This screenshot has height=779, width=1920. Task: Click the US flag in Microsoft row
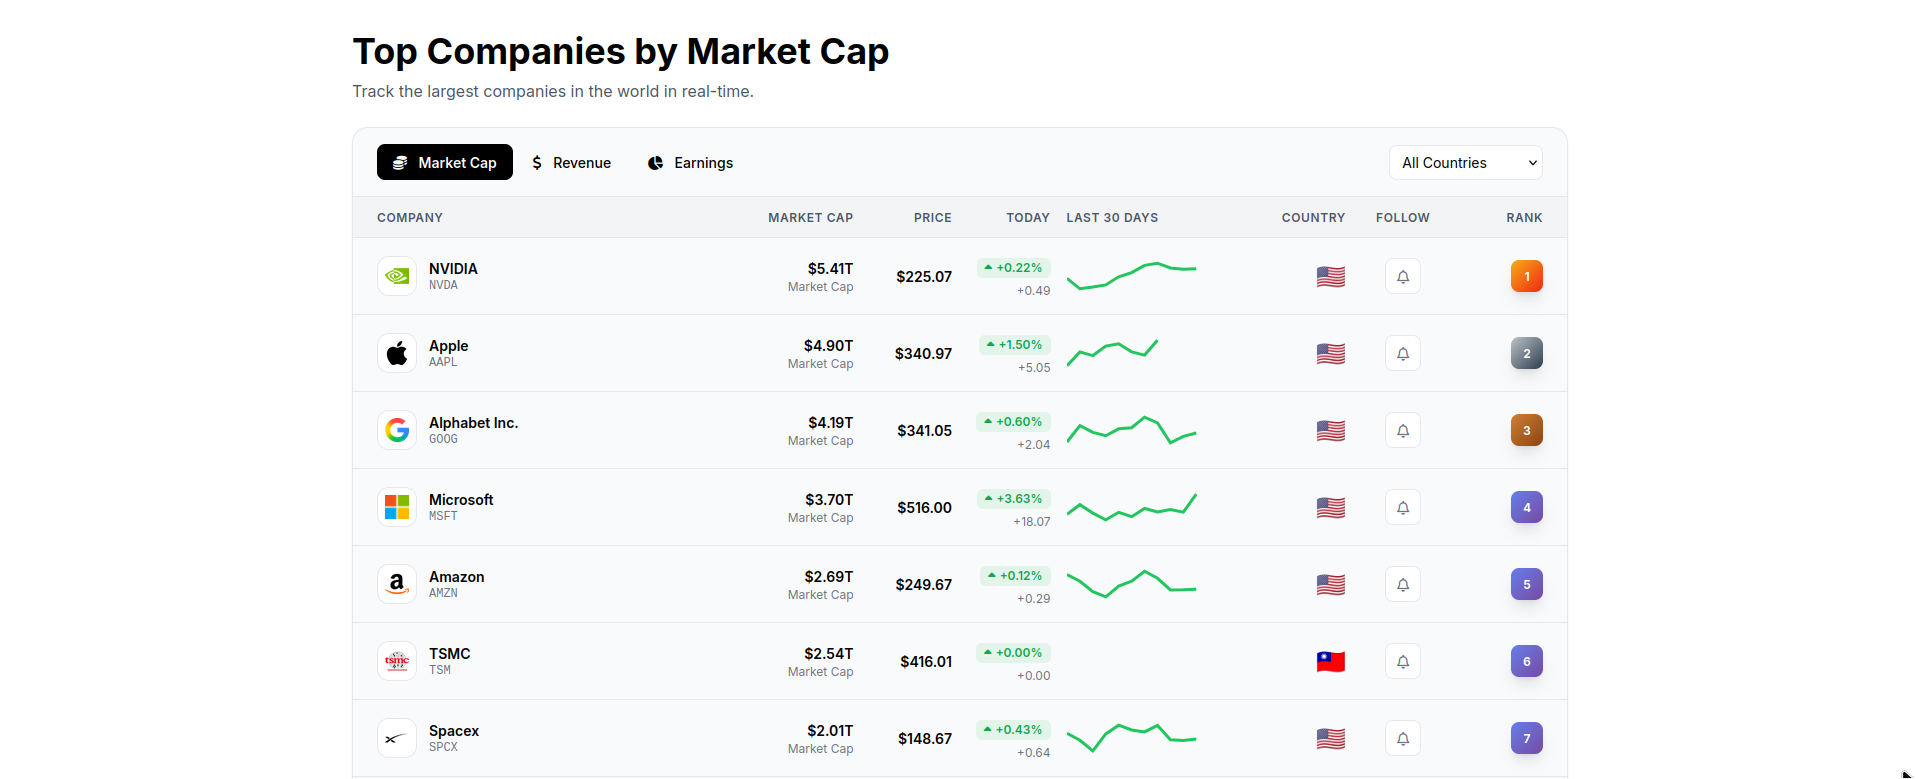tap(1331, 508)
